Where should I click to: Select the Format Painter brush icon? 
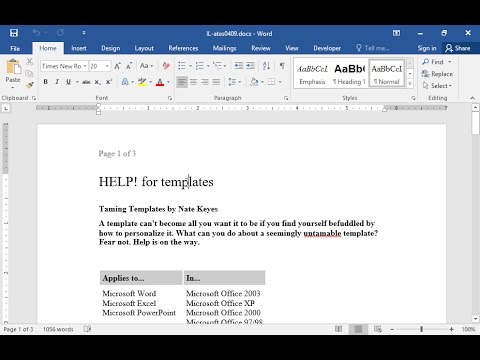(x=29, y=85)
